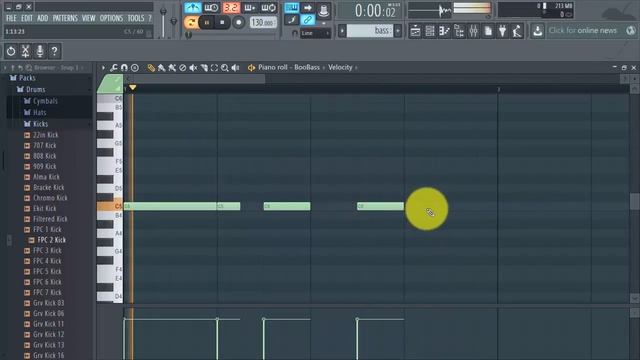Click the browser search icon in header
The height and width of the screenshot is (360, 640).
tap(29, 68)
